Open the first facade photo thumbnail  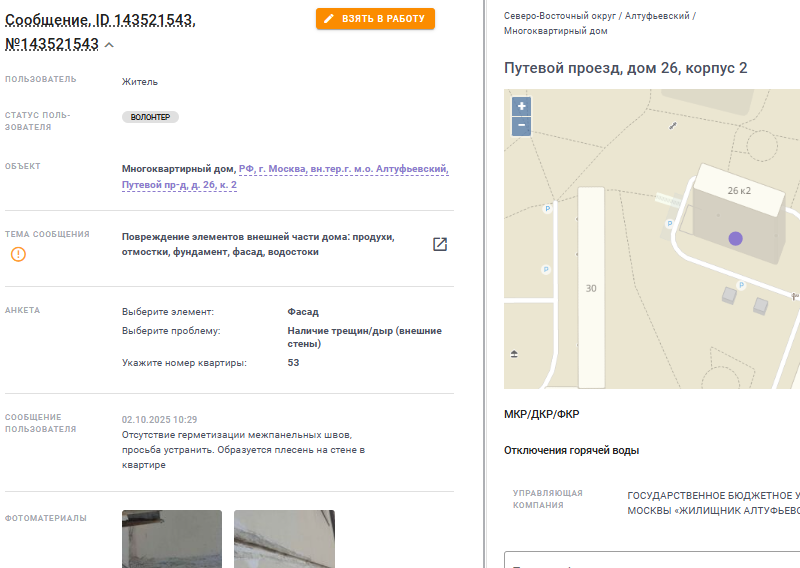172,539
